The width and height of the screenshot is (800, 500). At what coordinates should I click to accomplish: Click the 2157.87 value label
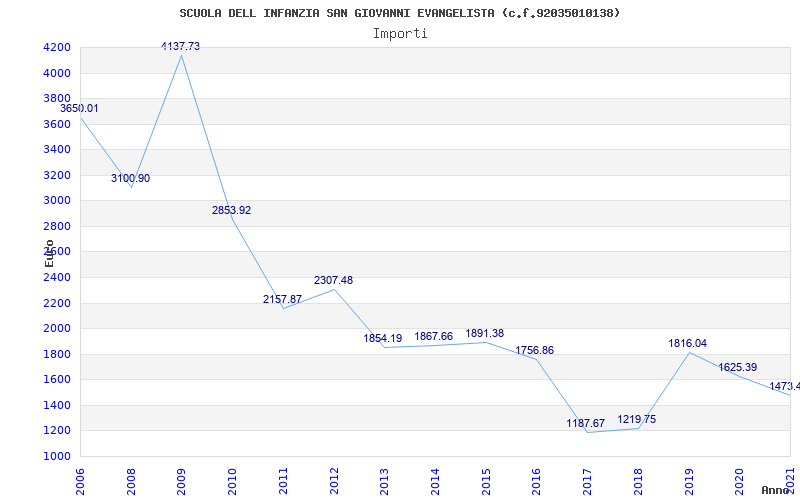pyautogui.click(x=282, y=299)
